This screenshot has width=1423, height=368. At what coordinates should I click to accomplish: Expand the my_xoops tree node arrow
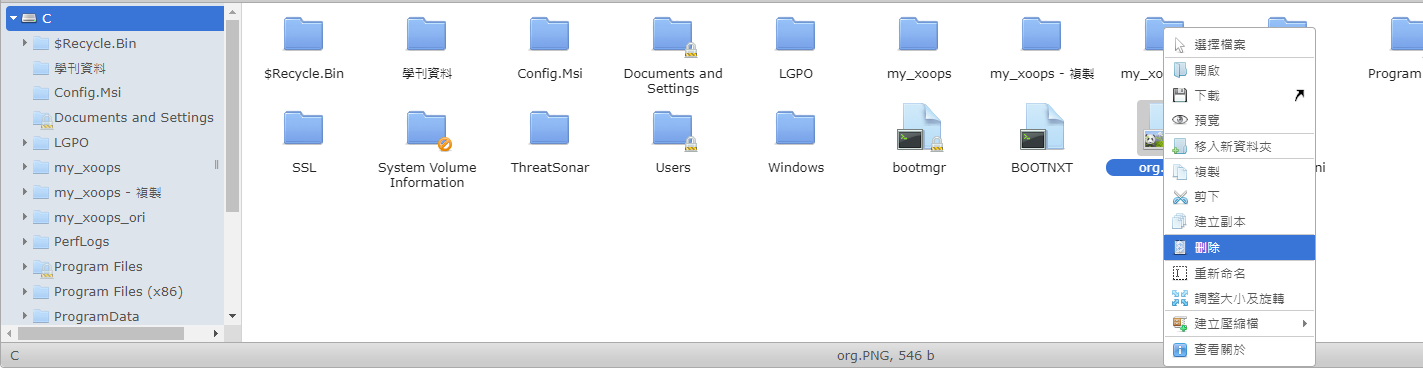tap(24, 168)
